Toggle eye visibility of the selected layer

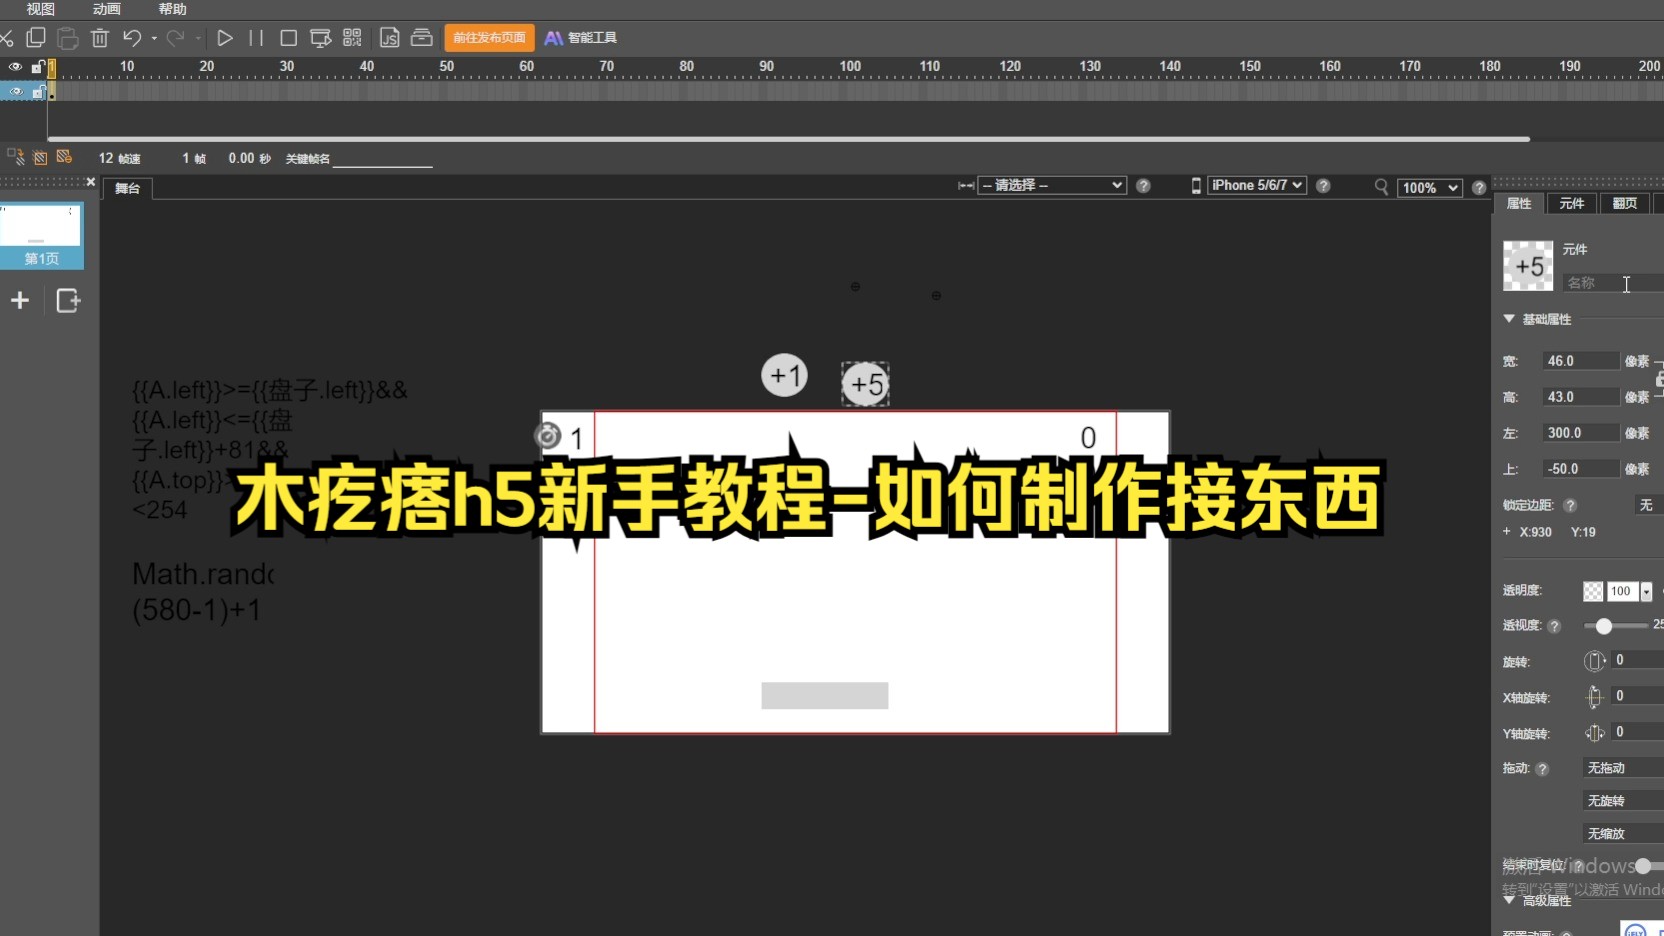point(15,91)
